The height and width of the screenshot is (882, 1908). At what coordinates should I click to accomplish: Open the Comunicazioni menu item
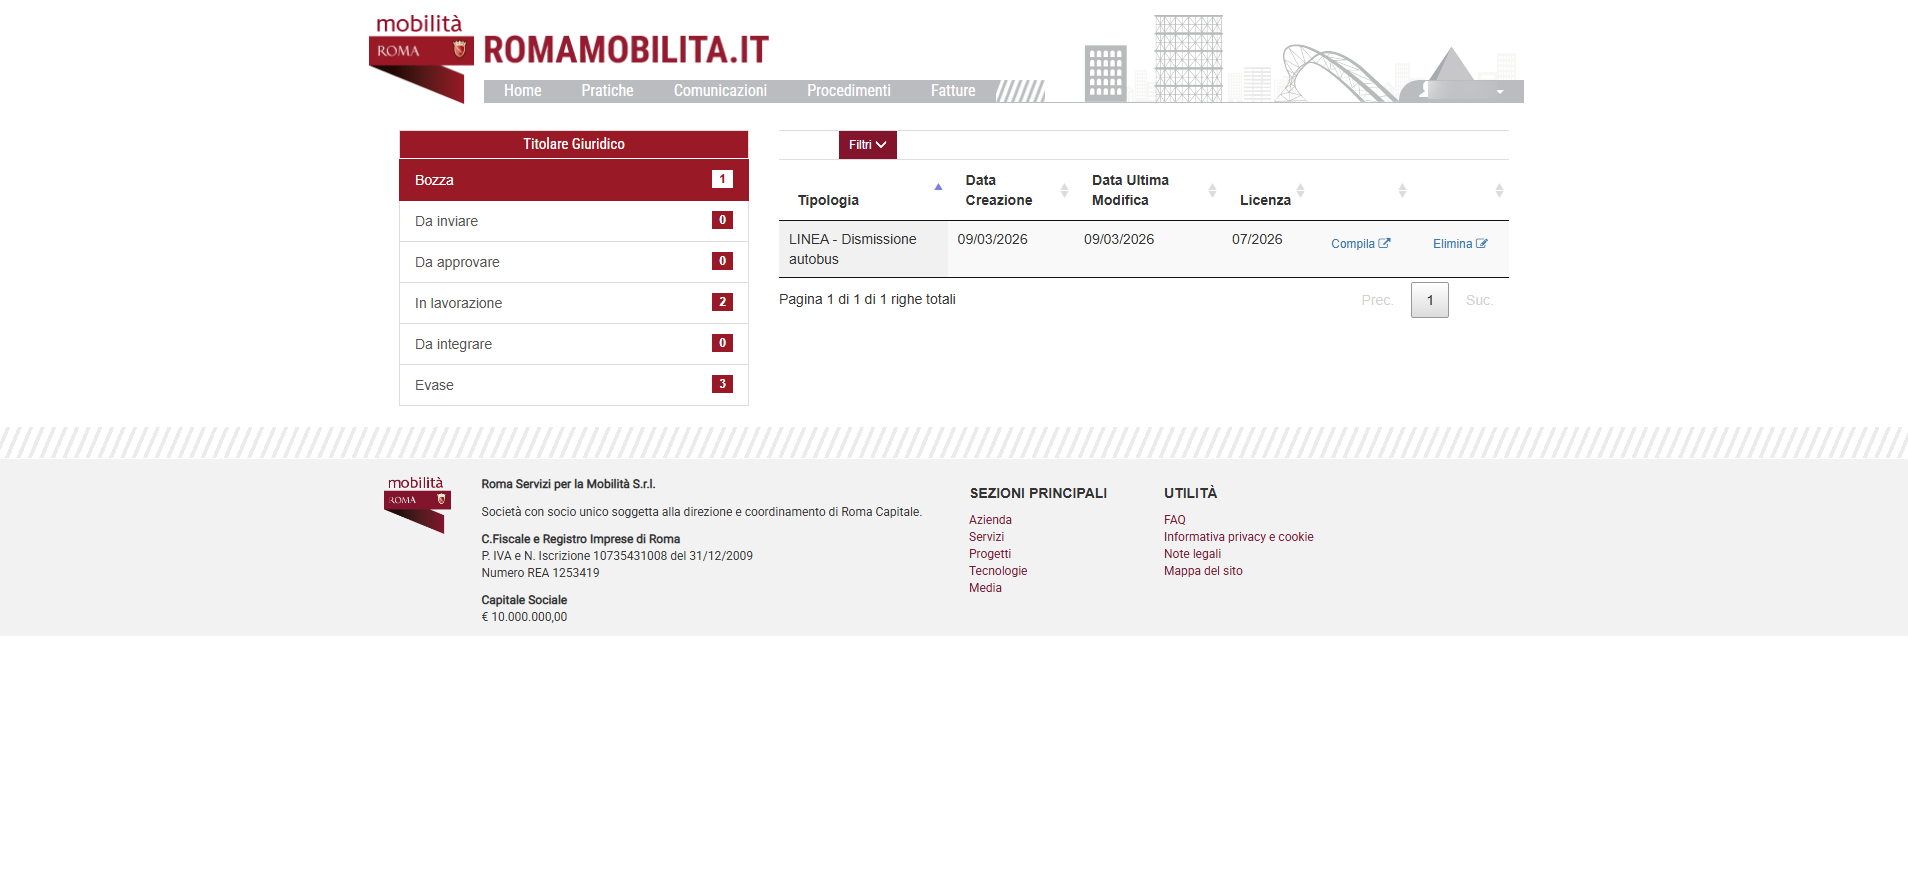point(720,91)
